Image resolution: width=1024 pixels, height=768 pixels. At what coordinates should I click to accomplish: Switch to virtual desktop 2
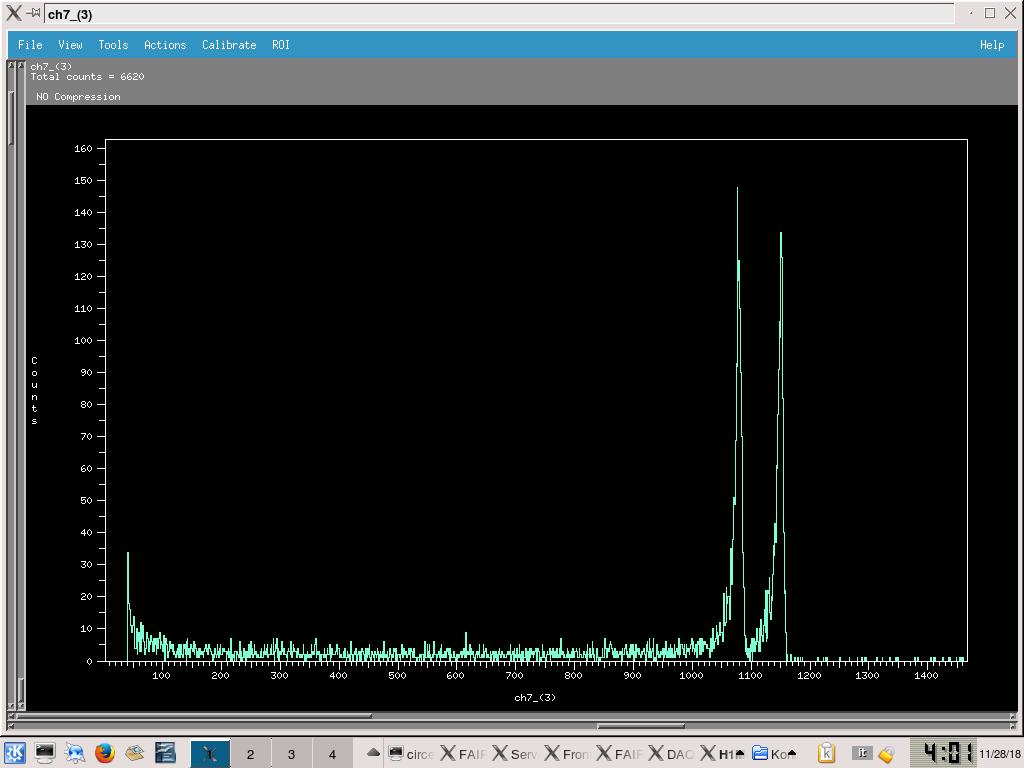(x=250, y=754)
